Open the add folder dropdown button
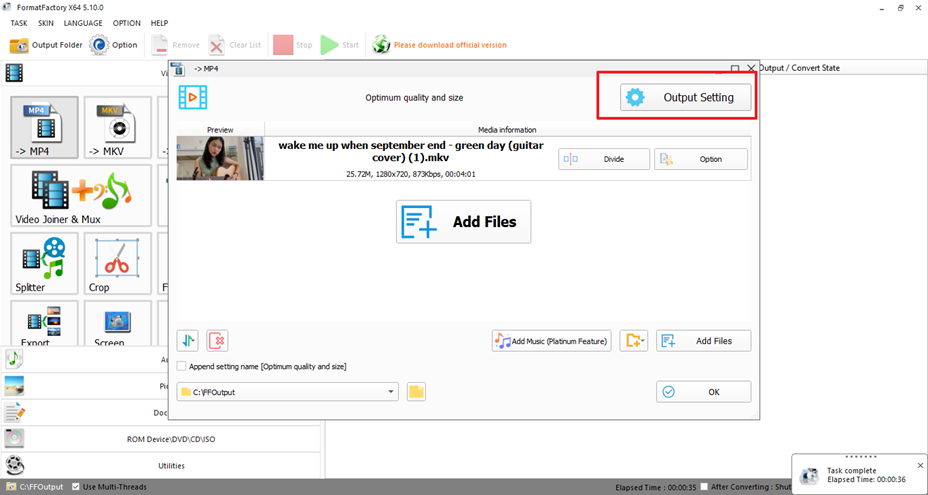Image resolution: width=928 pixels, height=495 pixels. pyautogui.click(x=634, y=340)
